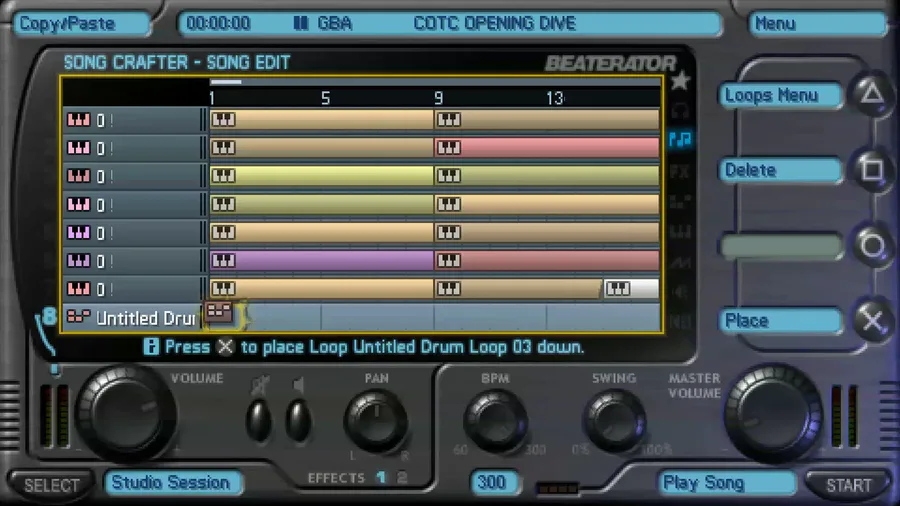Select the first track's loop at bar 9

point(547,119)
